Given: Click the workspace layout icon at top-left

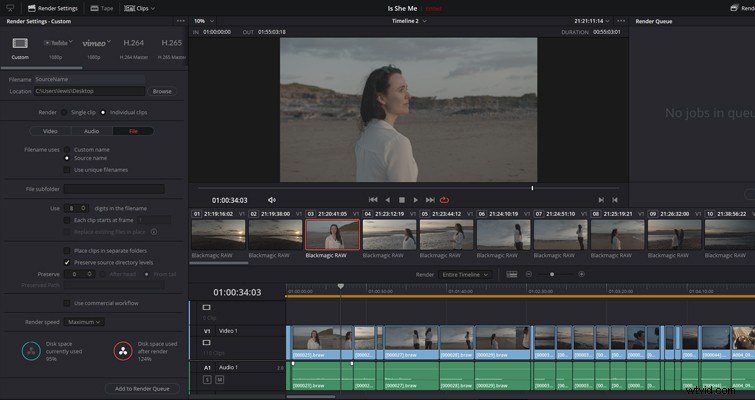Looking at the screenshot, I should [10, 8].
